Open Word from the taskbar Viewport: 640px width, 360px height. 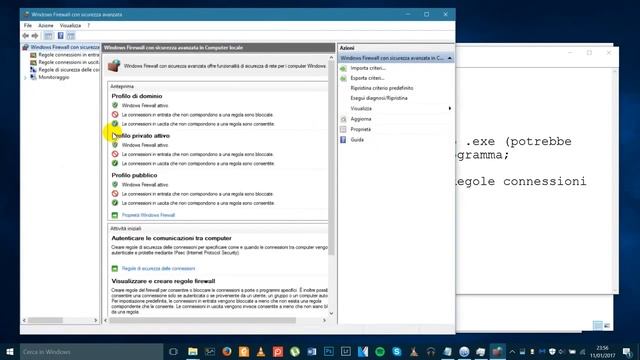[x=312, y=351]
